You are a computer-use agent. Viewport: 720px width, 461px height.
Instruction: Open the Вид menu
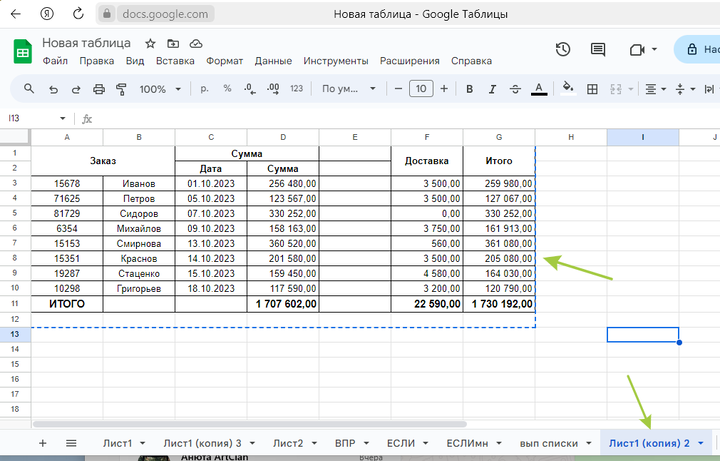click(x=135, y=61)
